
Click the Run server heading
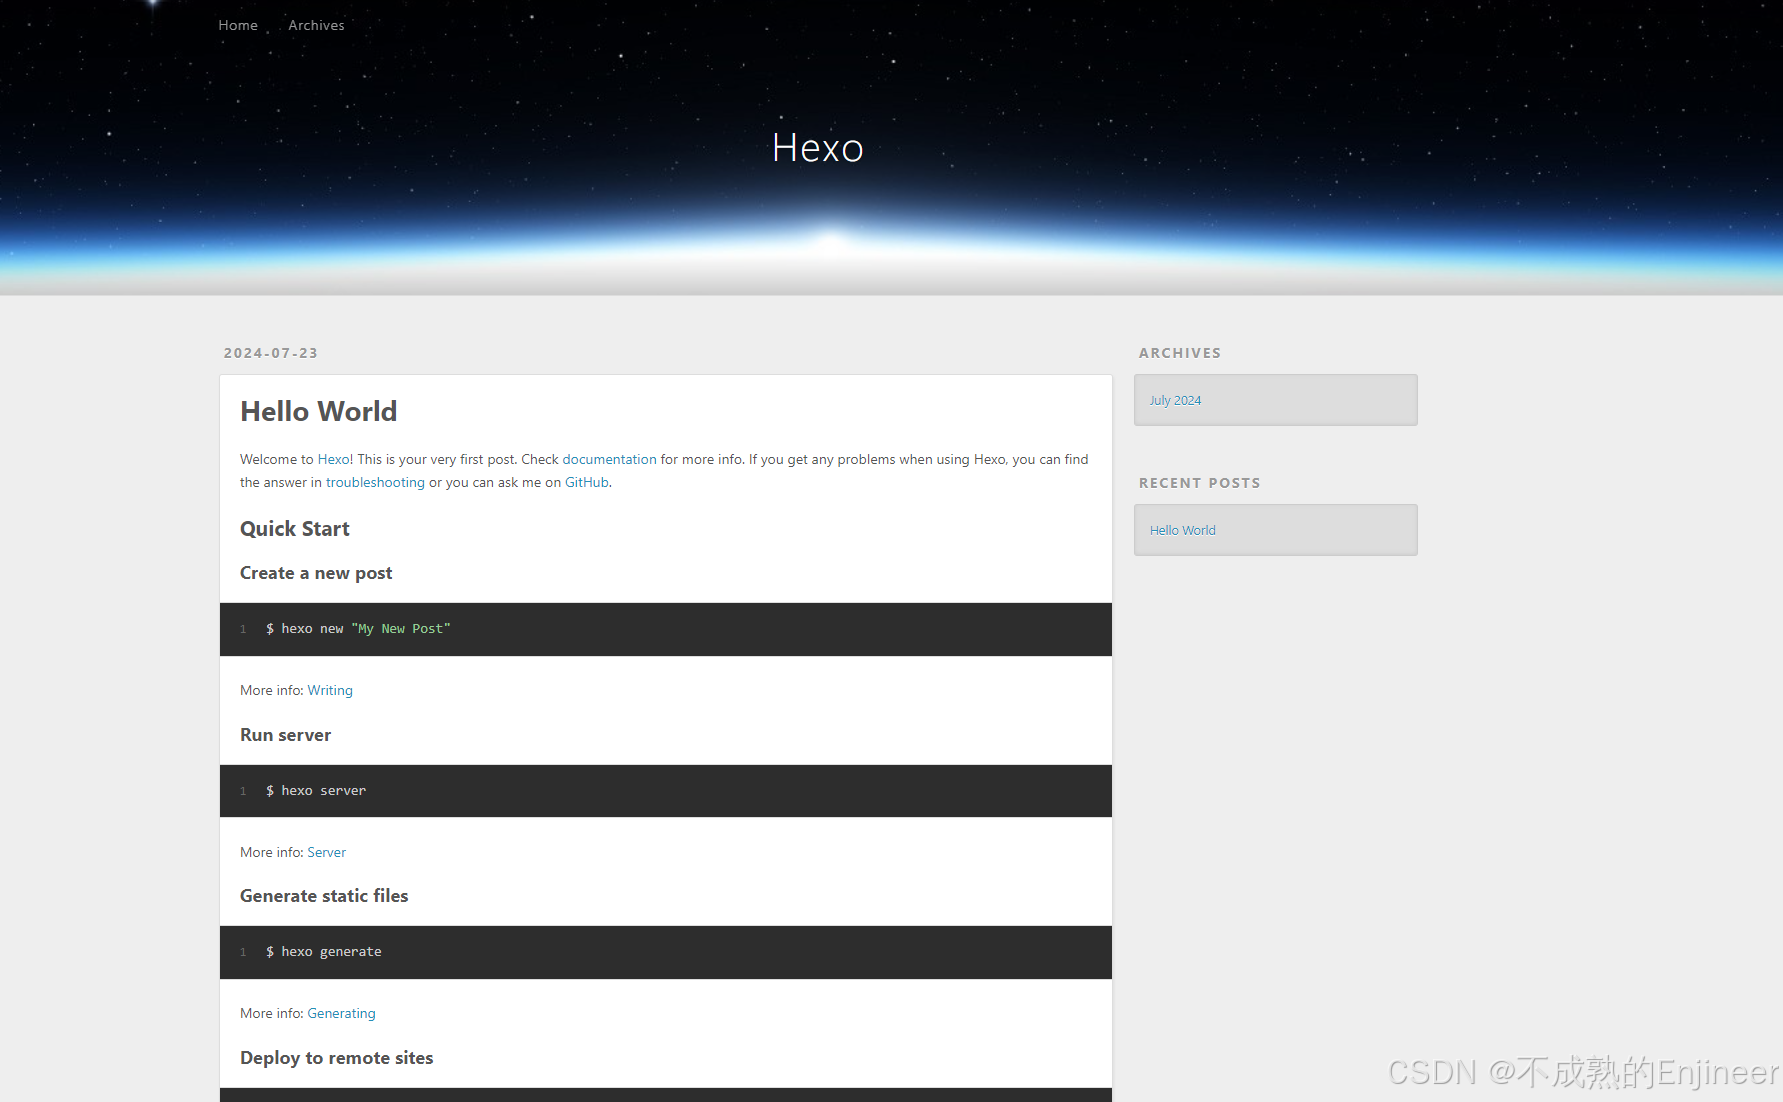point(285,735)
